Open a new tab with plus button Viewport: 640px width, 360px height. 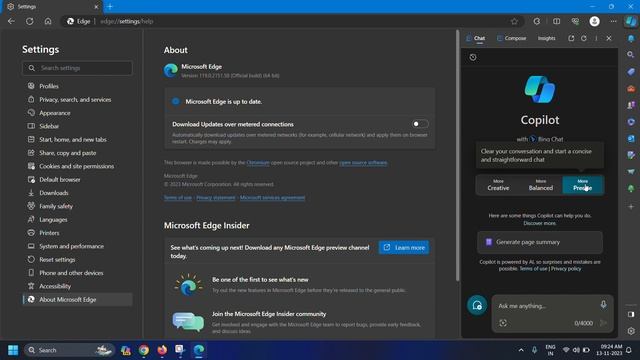(110, 7)
